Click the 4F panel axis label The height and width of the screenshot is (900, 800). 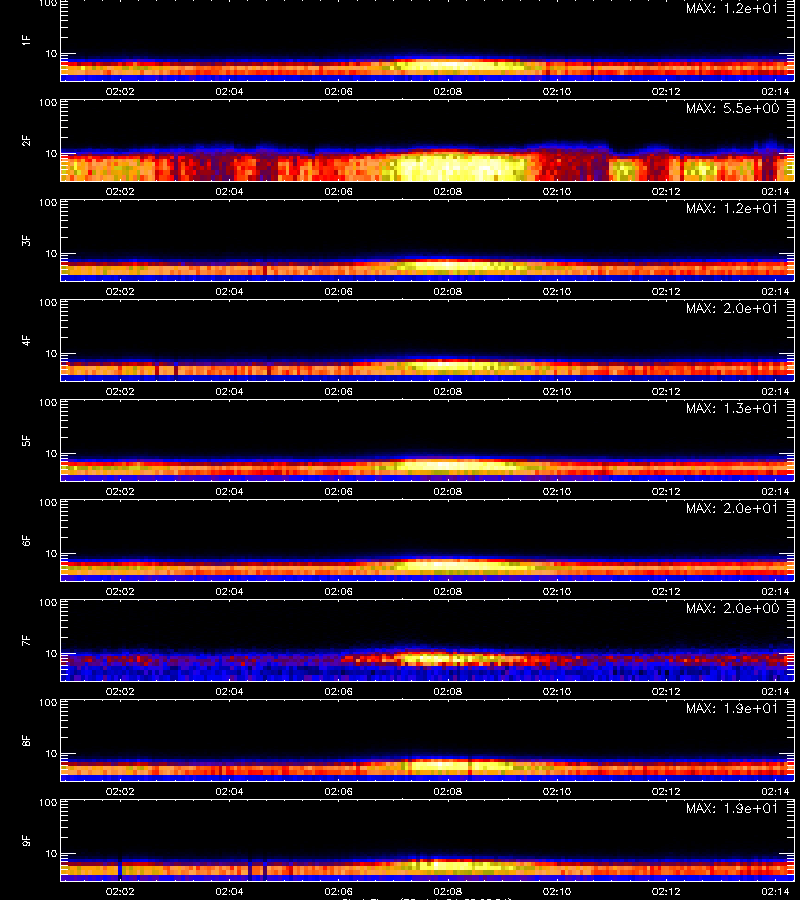coord(26,340)
